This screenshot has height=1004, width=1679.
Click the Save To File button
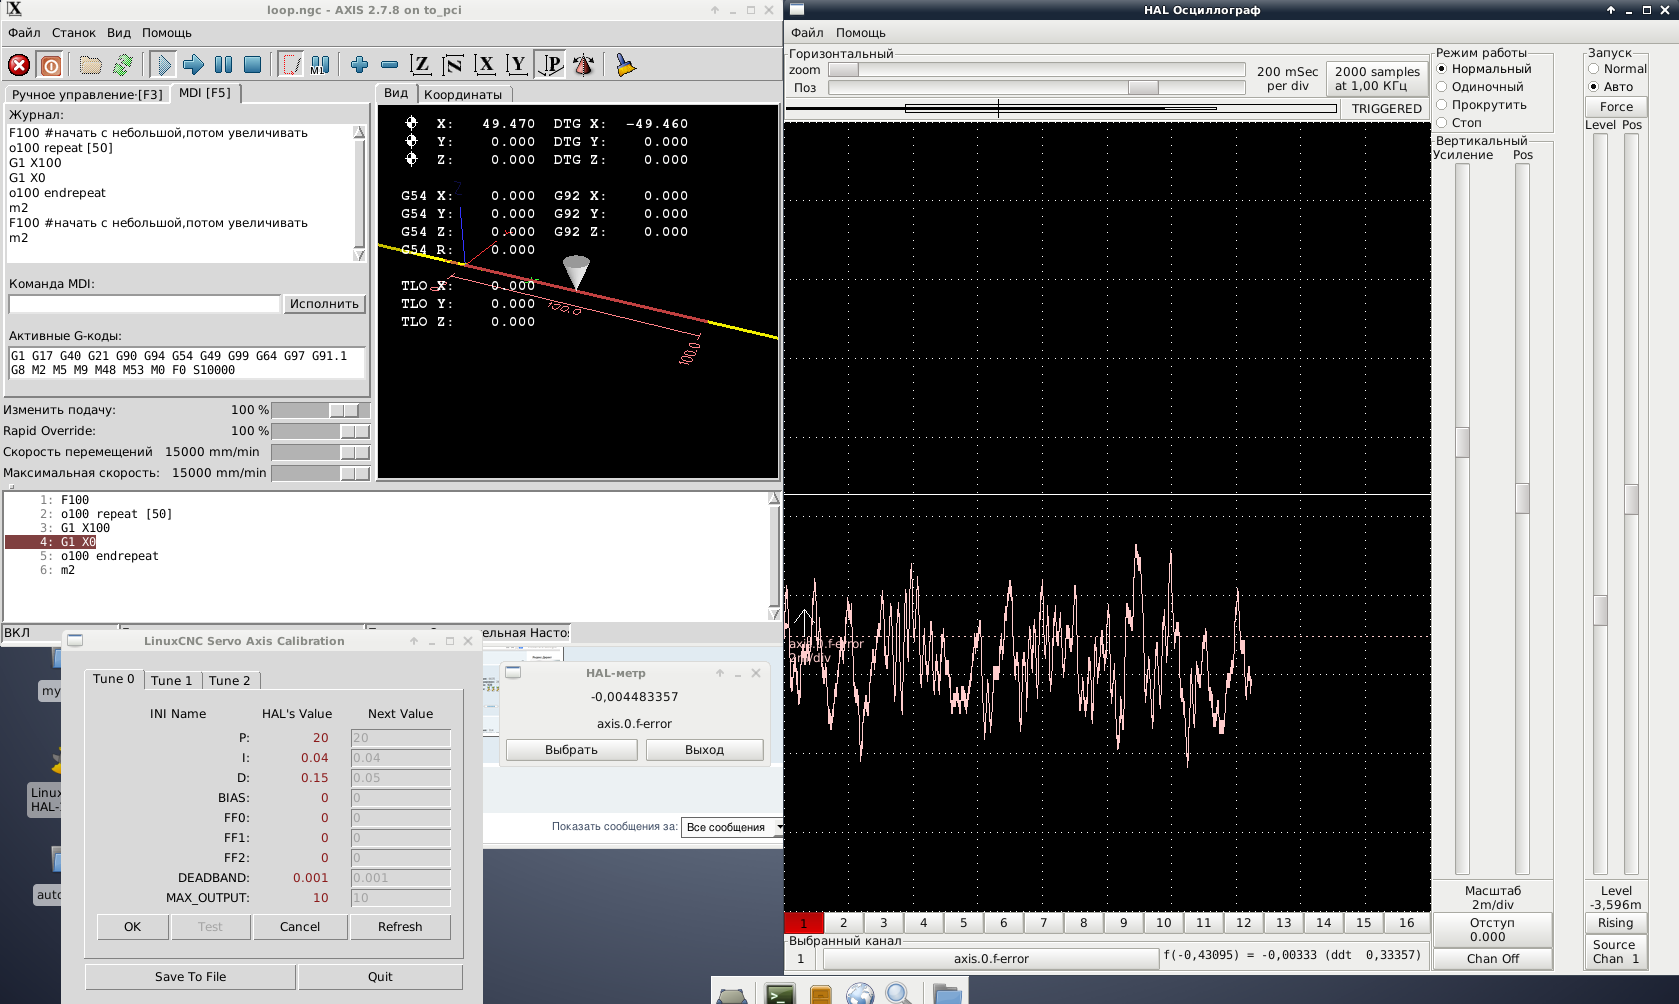(190, 977)
